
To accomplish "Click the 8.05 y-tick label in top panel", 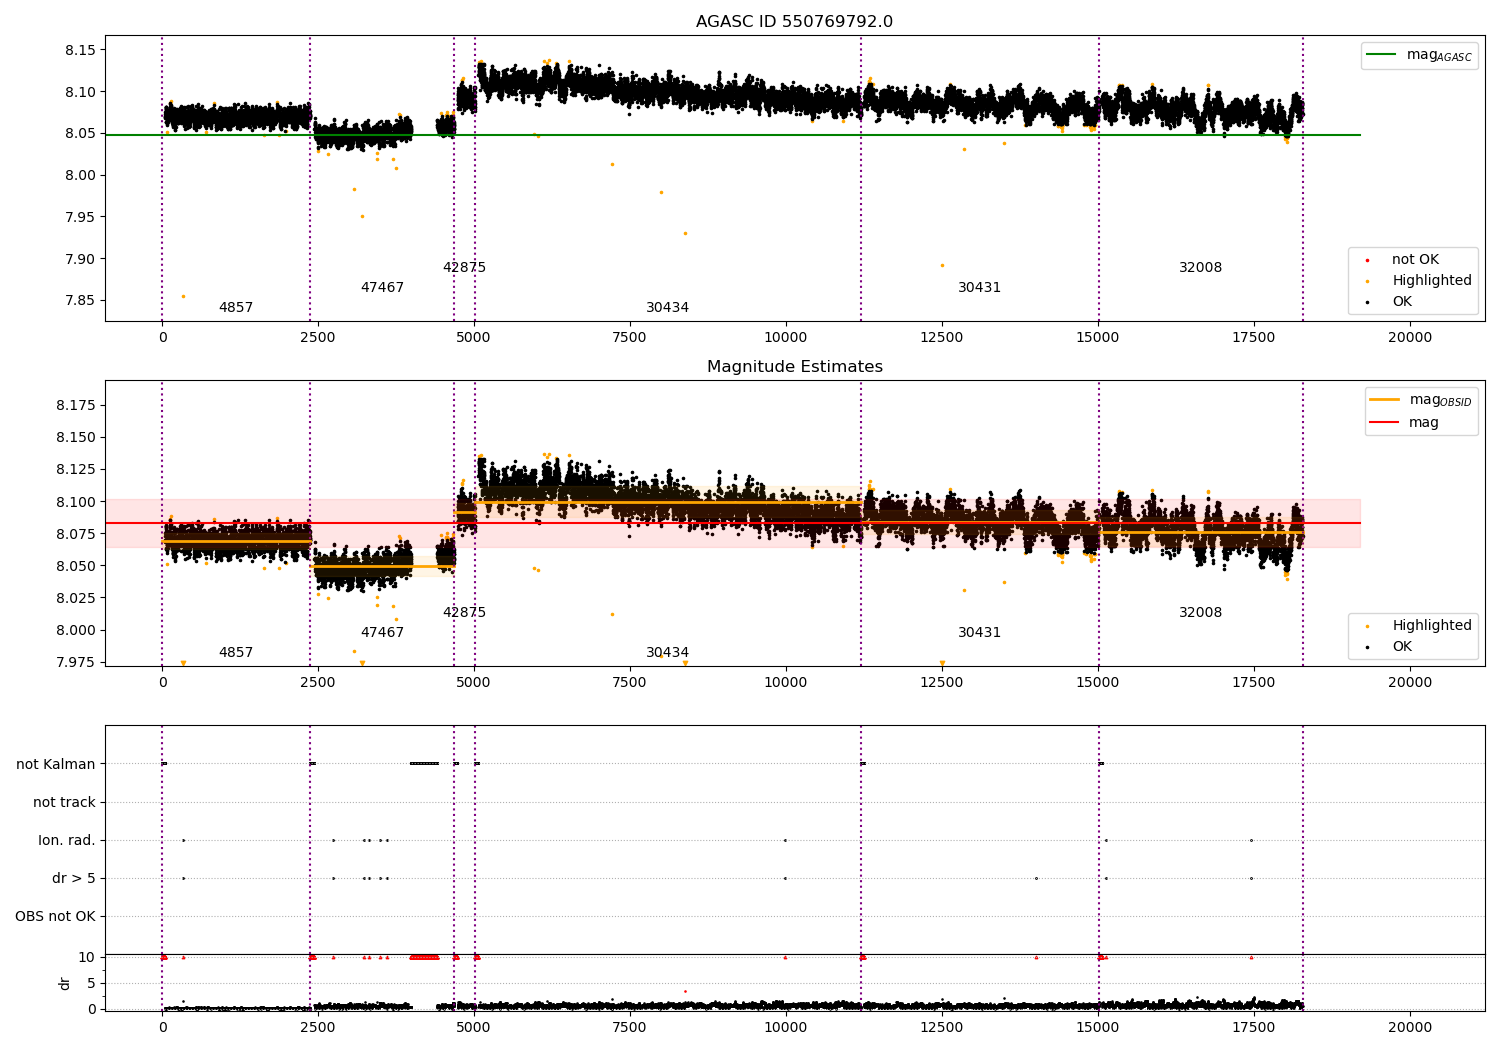I will pyautogui.click(x=80, y=134).
